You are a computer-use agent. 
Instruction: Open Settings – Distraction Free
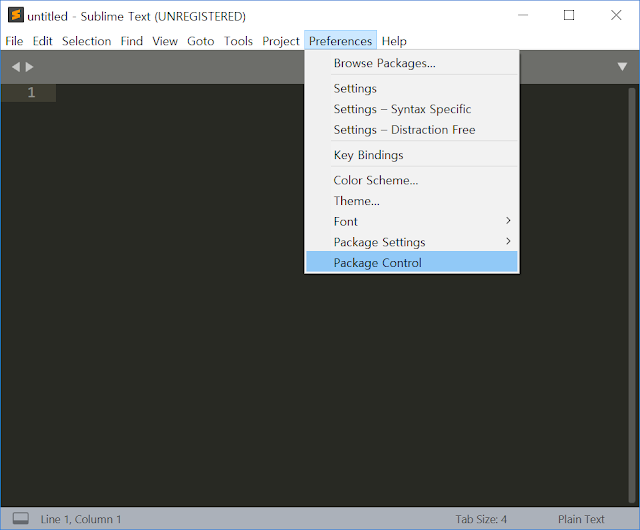point(412,130)
